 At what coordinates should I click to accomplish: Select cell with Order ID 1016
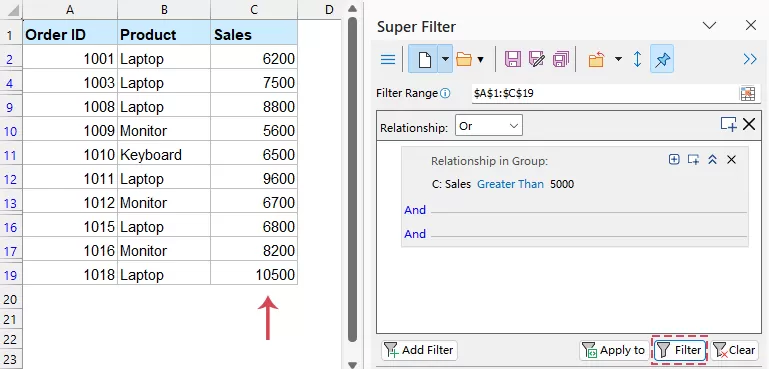[70, 250]
